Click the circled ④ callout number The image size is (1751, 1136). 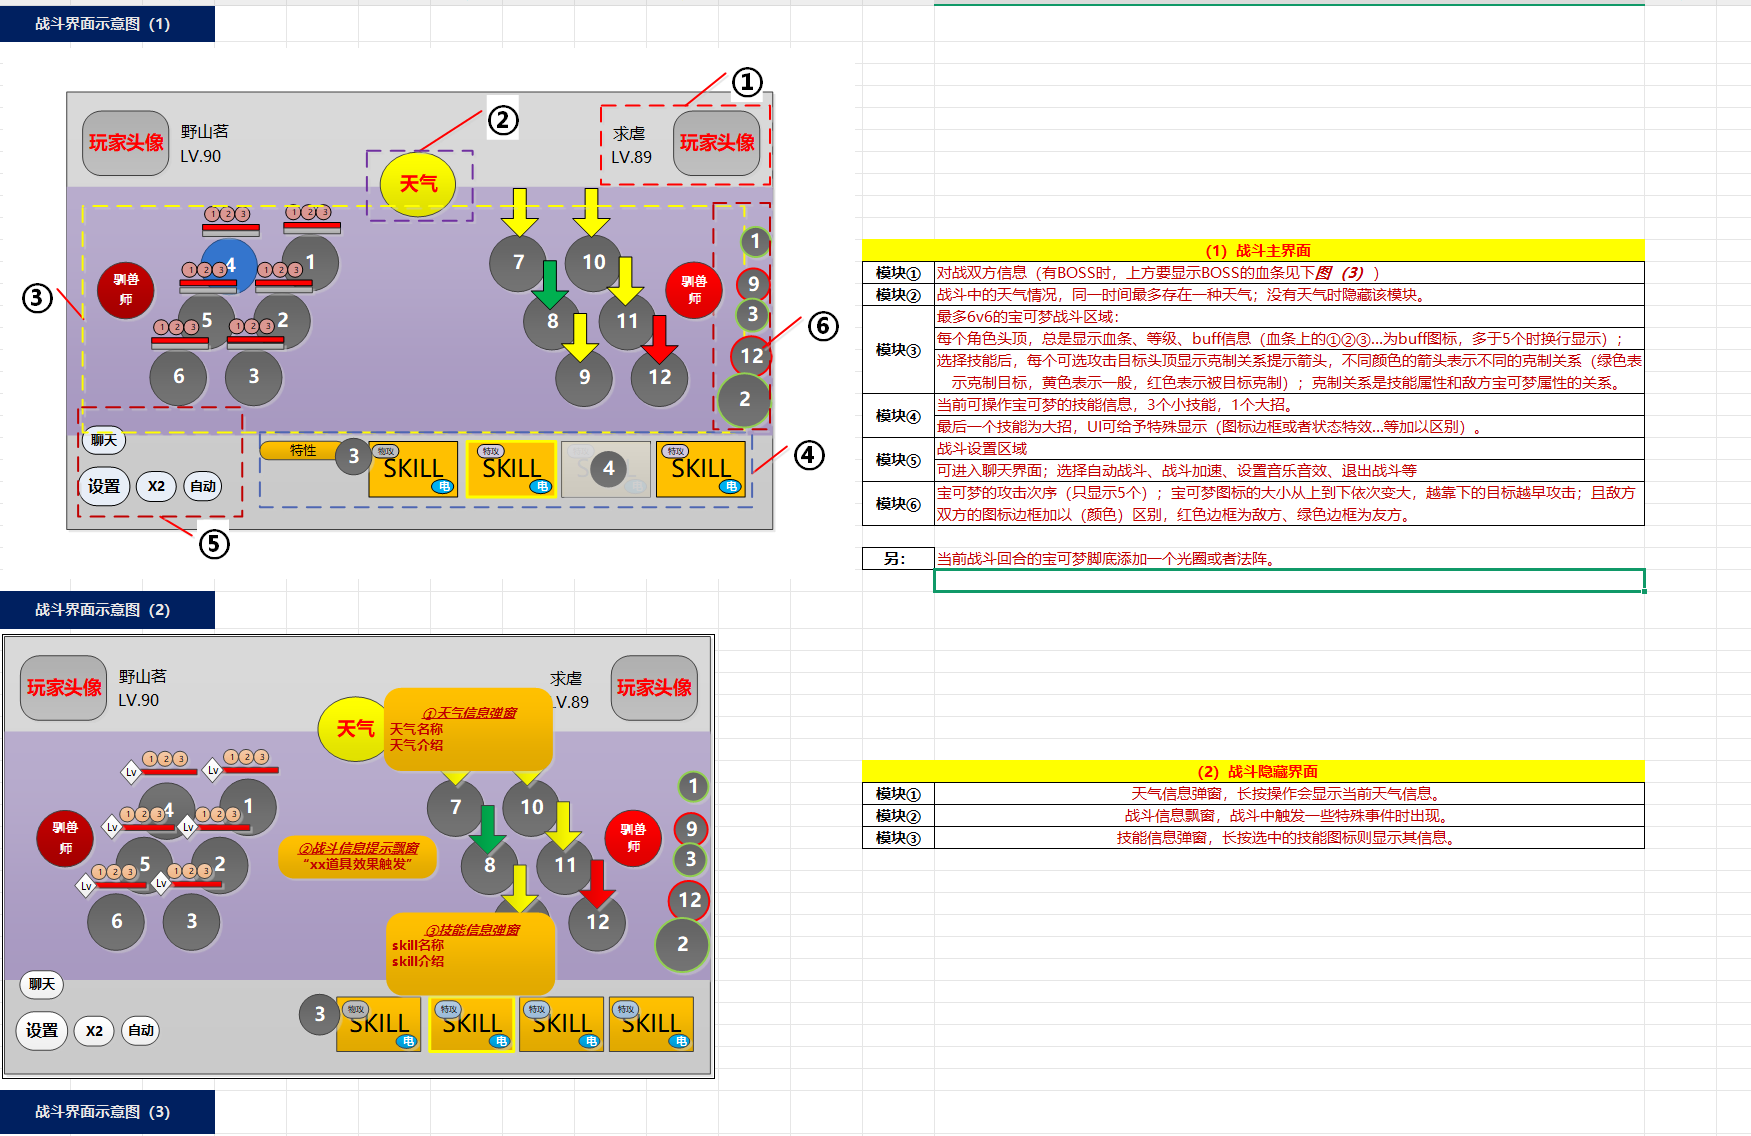click(x=809, y=456)
